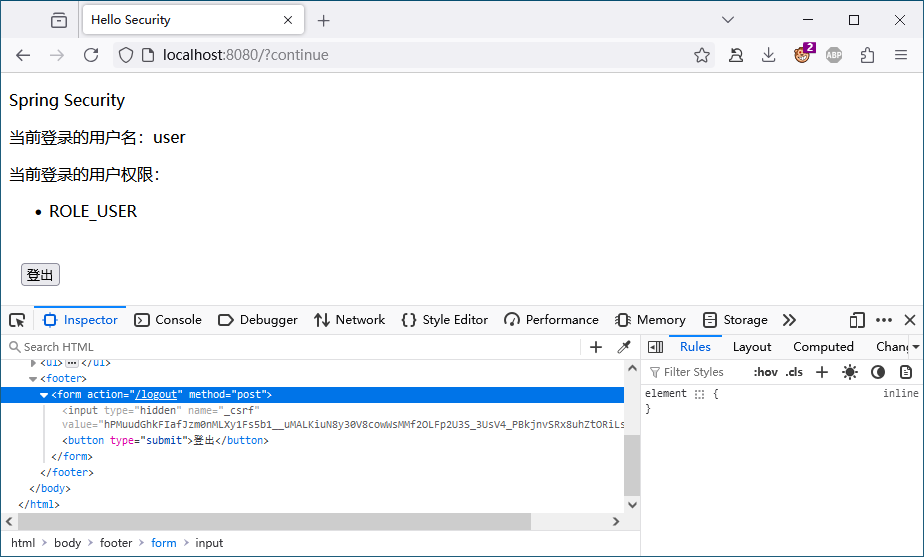Toggle print media simulation
Viewport: 924px width, 557px height.
pos(906,372)
